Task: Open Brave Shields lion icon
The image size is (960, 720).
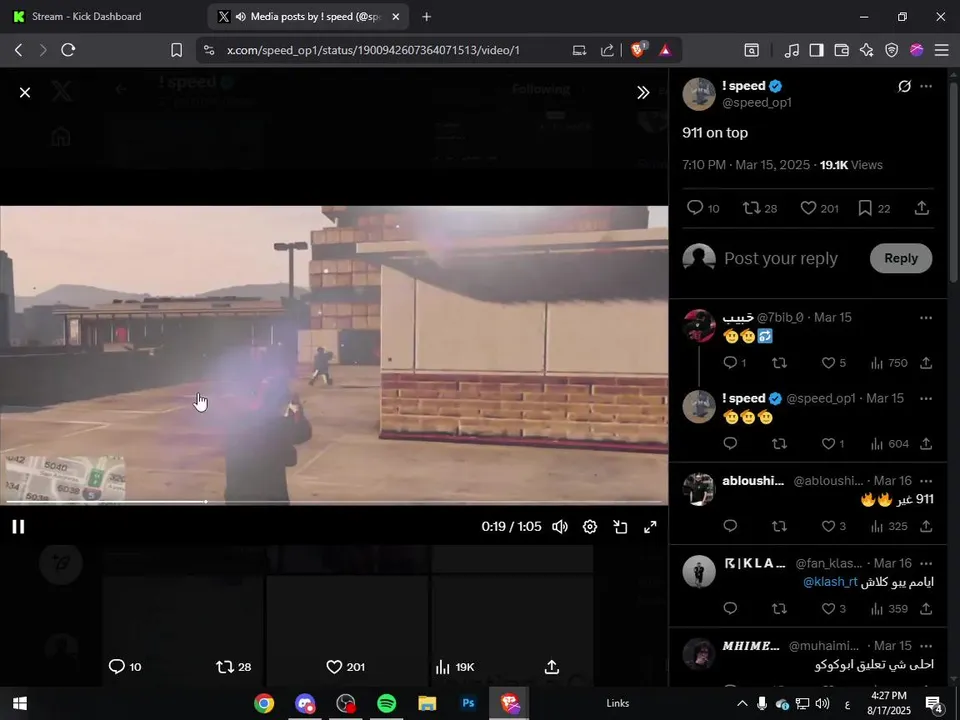Action: coord(637,50)
